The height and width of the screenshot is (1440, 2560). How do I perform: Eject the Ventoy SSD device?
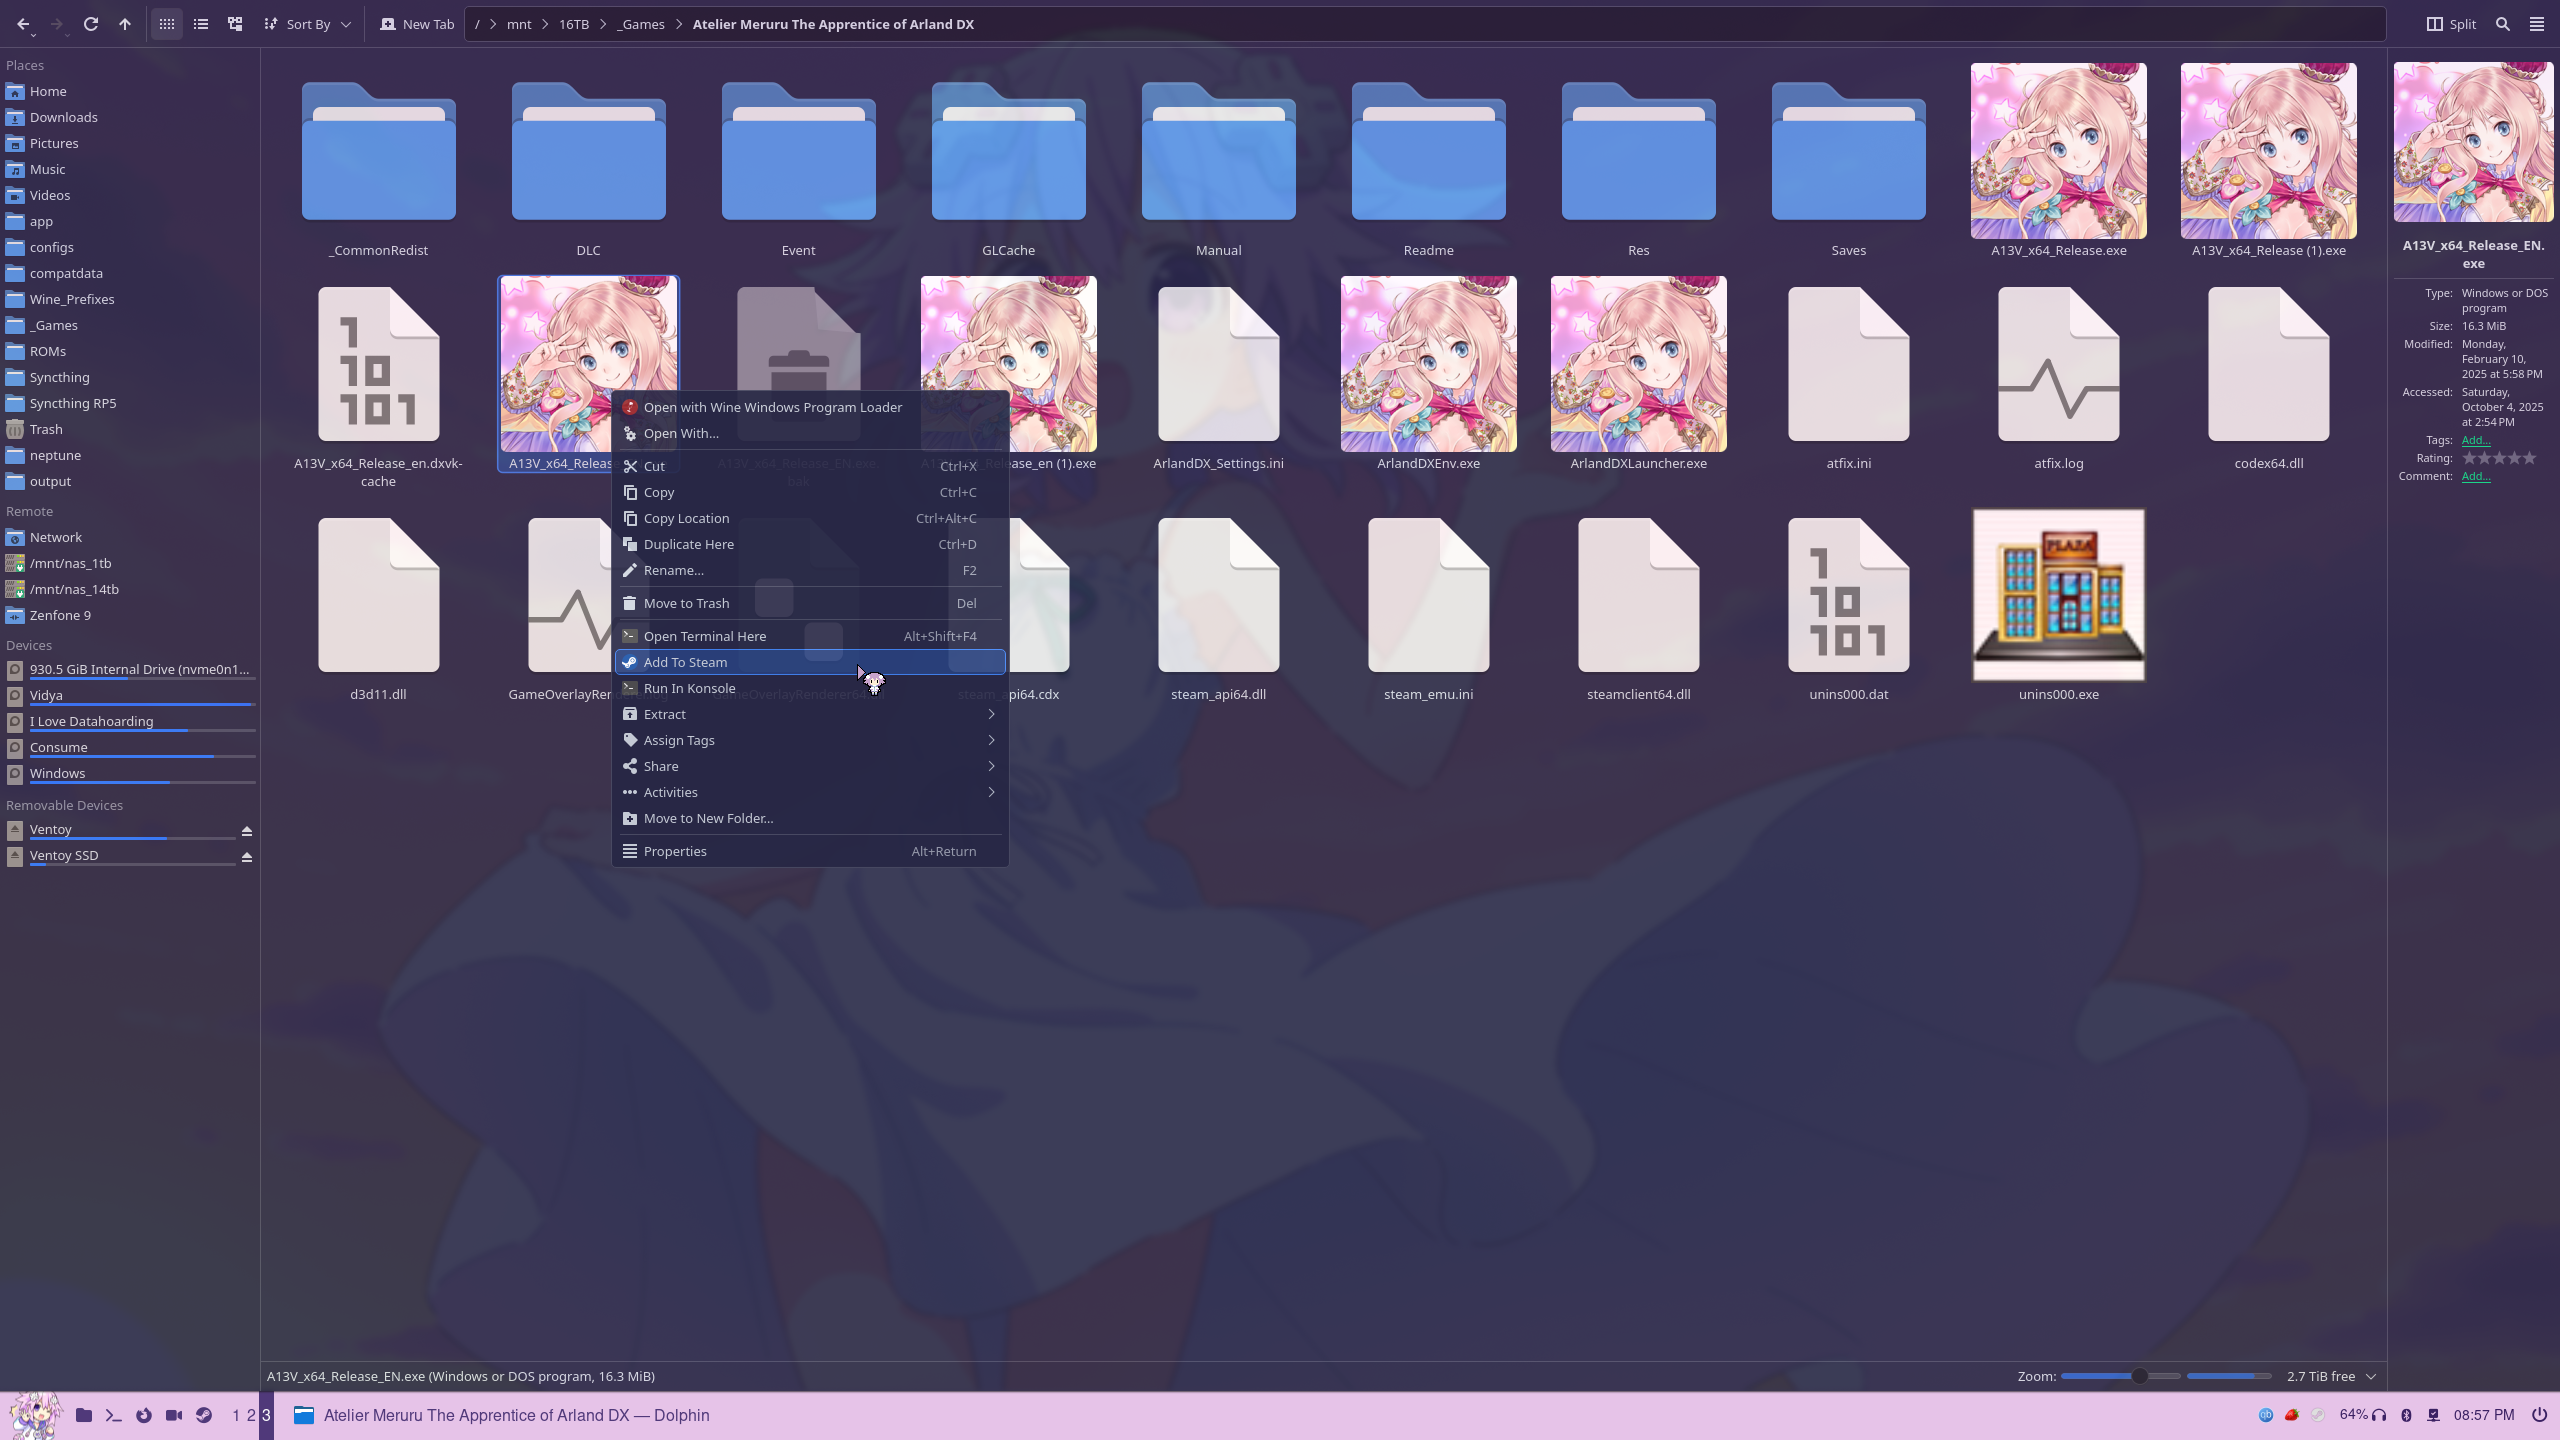246,857
